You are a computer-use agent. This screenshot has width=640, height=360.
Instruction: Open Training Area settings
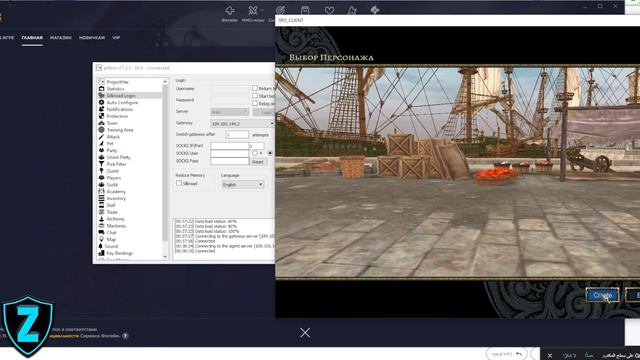point(120,130)
